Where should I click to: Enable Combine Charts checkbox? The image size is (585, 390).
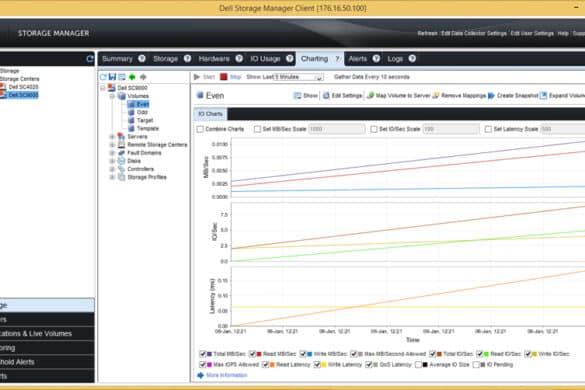tap(200, 129)
